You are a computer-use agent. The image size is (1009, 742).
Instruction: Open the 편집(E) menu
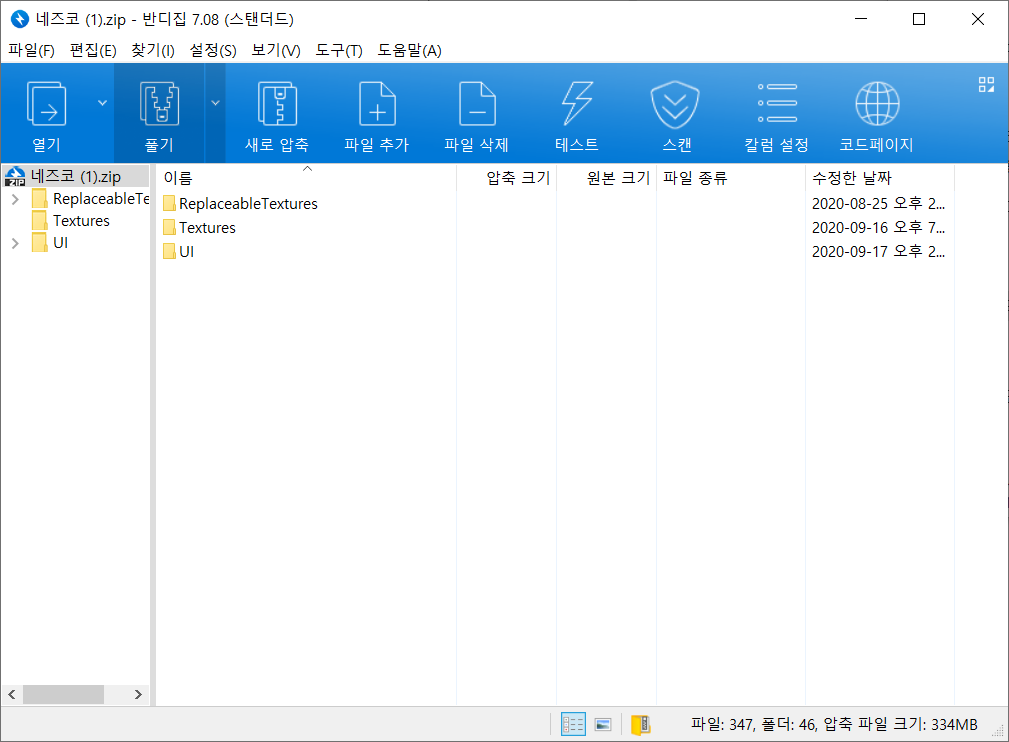pyautogui.click(x=93, y=50)
